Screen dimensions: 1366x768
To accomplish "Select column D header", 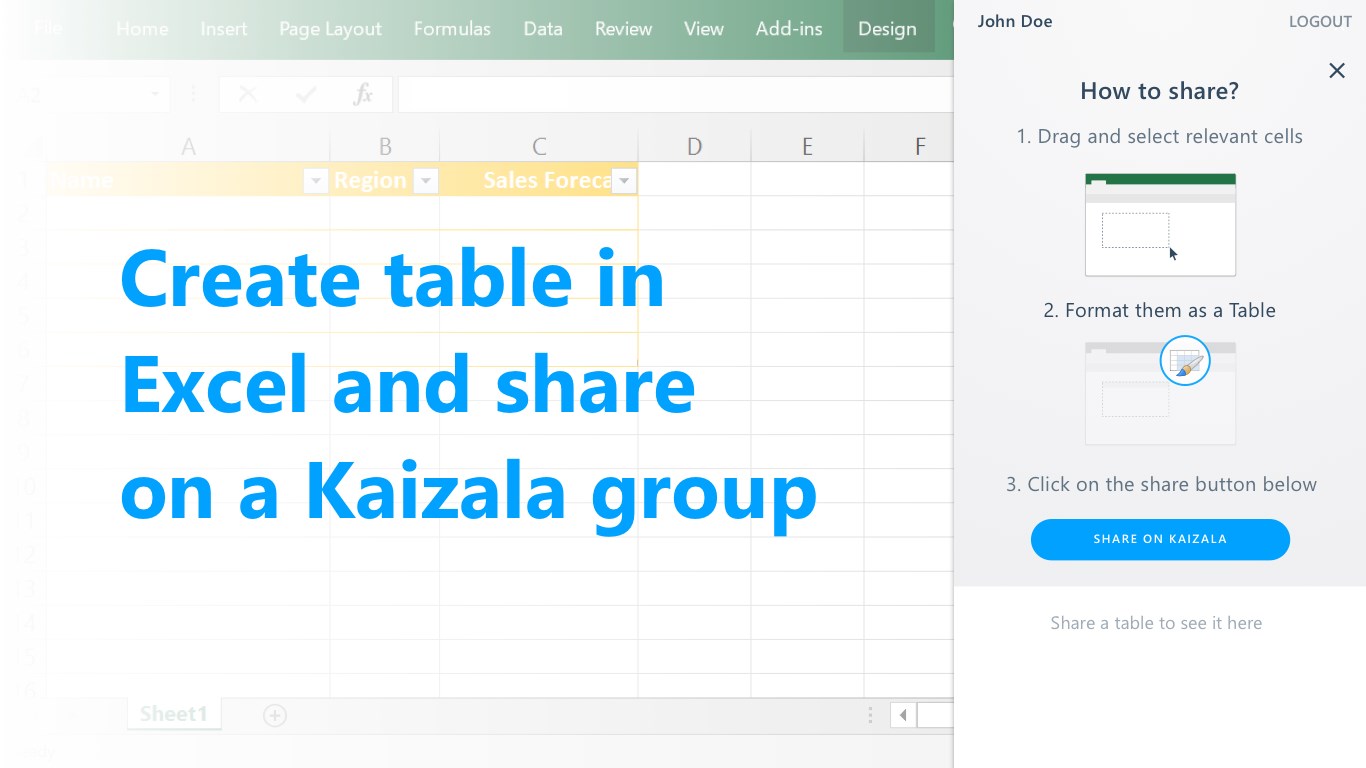I will pos(694,147).
